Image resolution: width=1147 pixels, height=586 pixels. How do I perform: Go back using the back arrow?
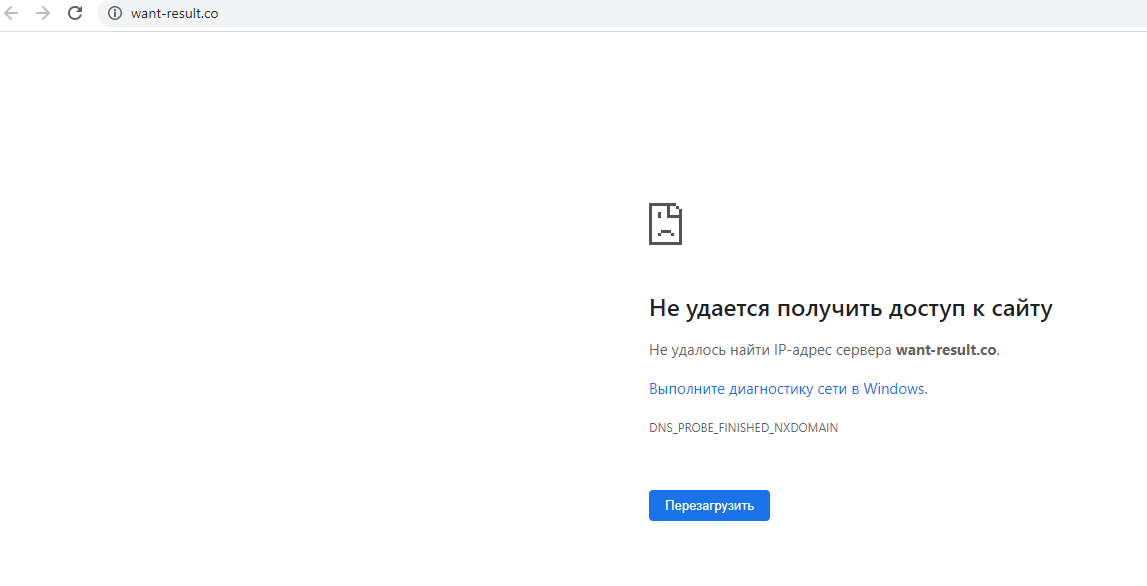[x=11, y=13]
